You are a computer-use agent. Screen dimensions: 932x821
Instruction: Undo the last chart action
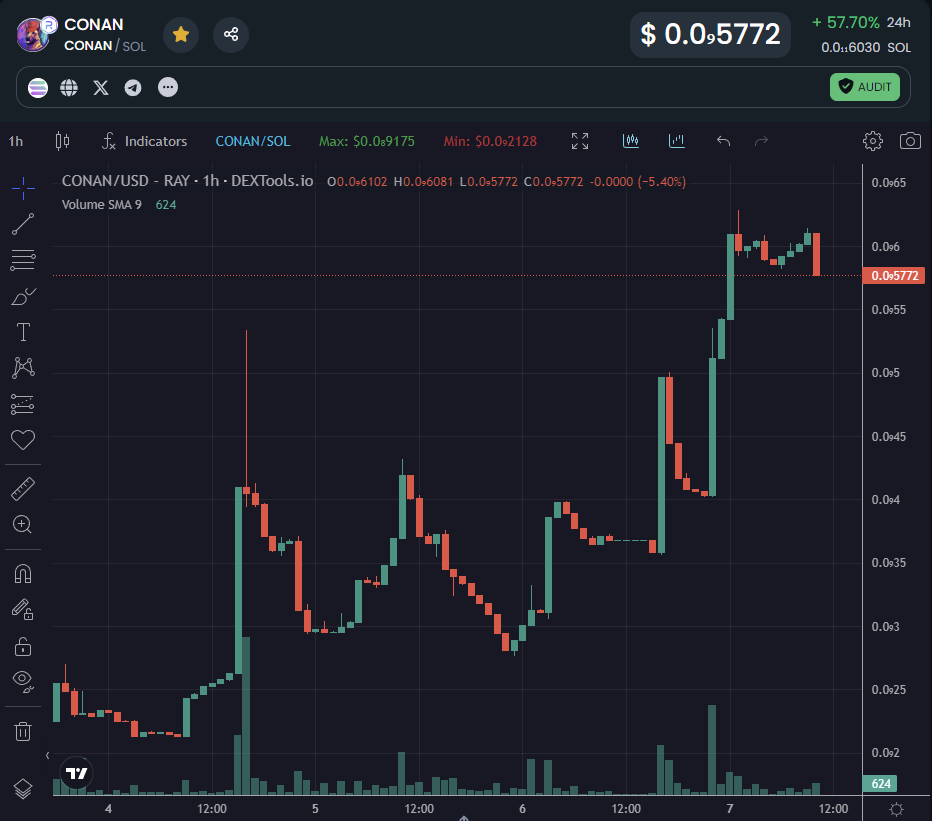point(723,141)
